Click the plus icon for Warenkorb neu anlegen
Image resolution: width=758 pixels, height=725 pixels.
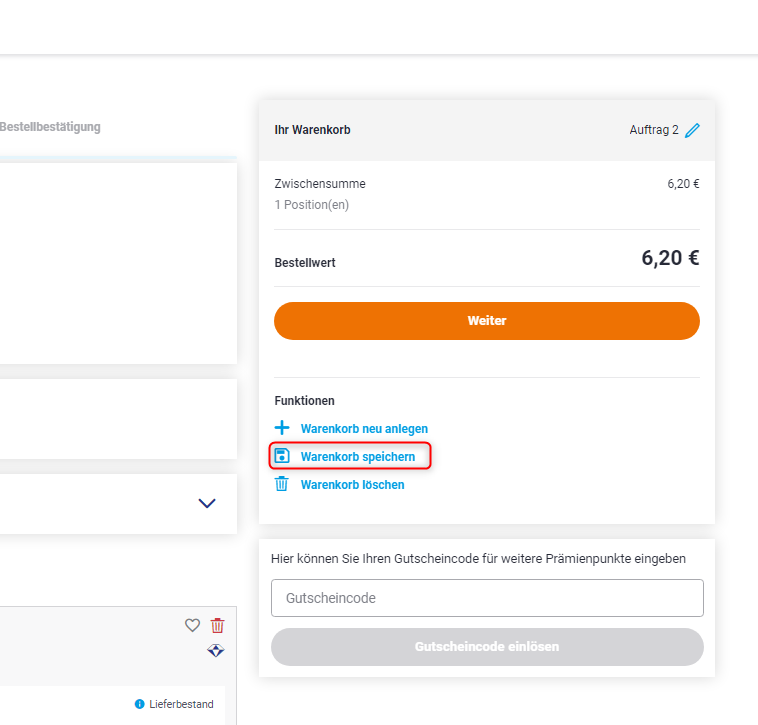[282, 428]
